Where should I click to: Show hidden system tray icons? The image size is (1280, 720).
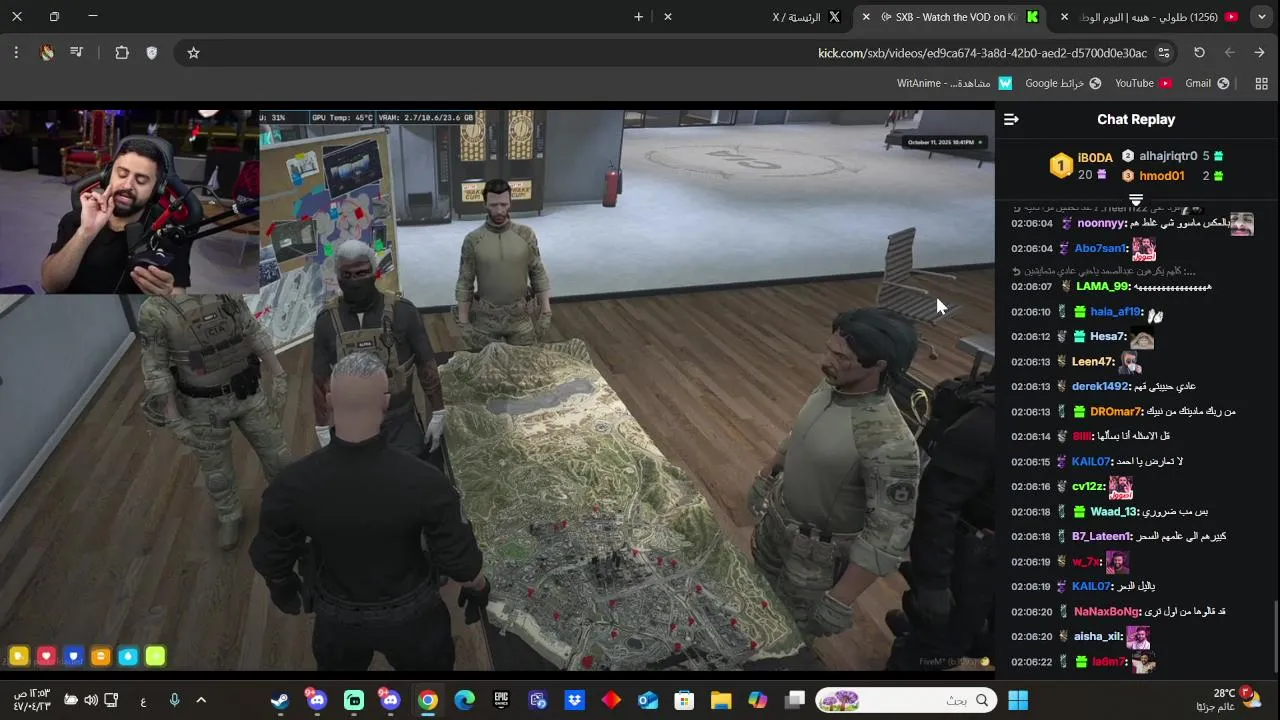(201, 700)
